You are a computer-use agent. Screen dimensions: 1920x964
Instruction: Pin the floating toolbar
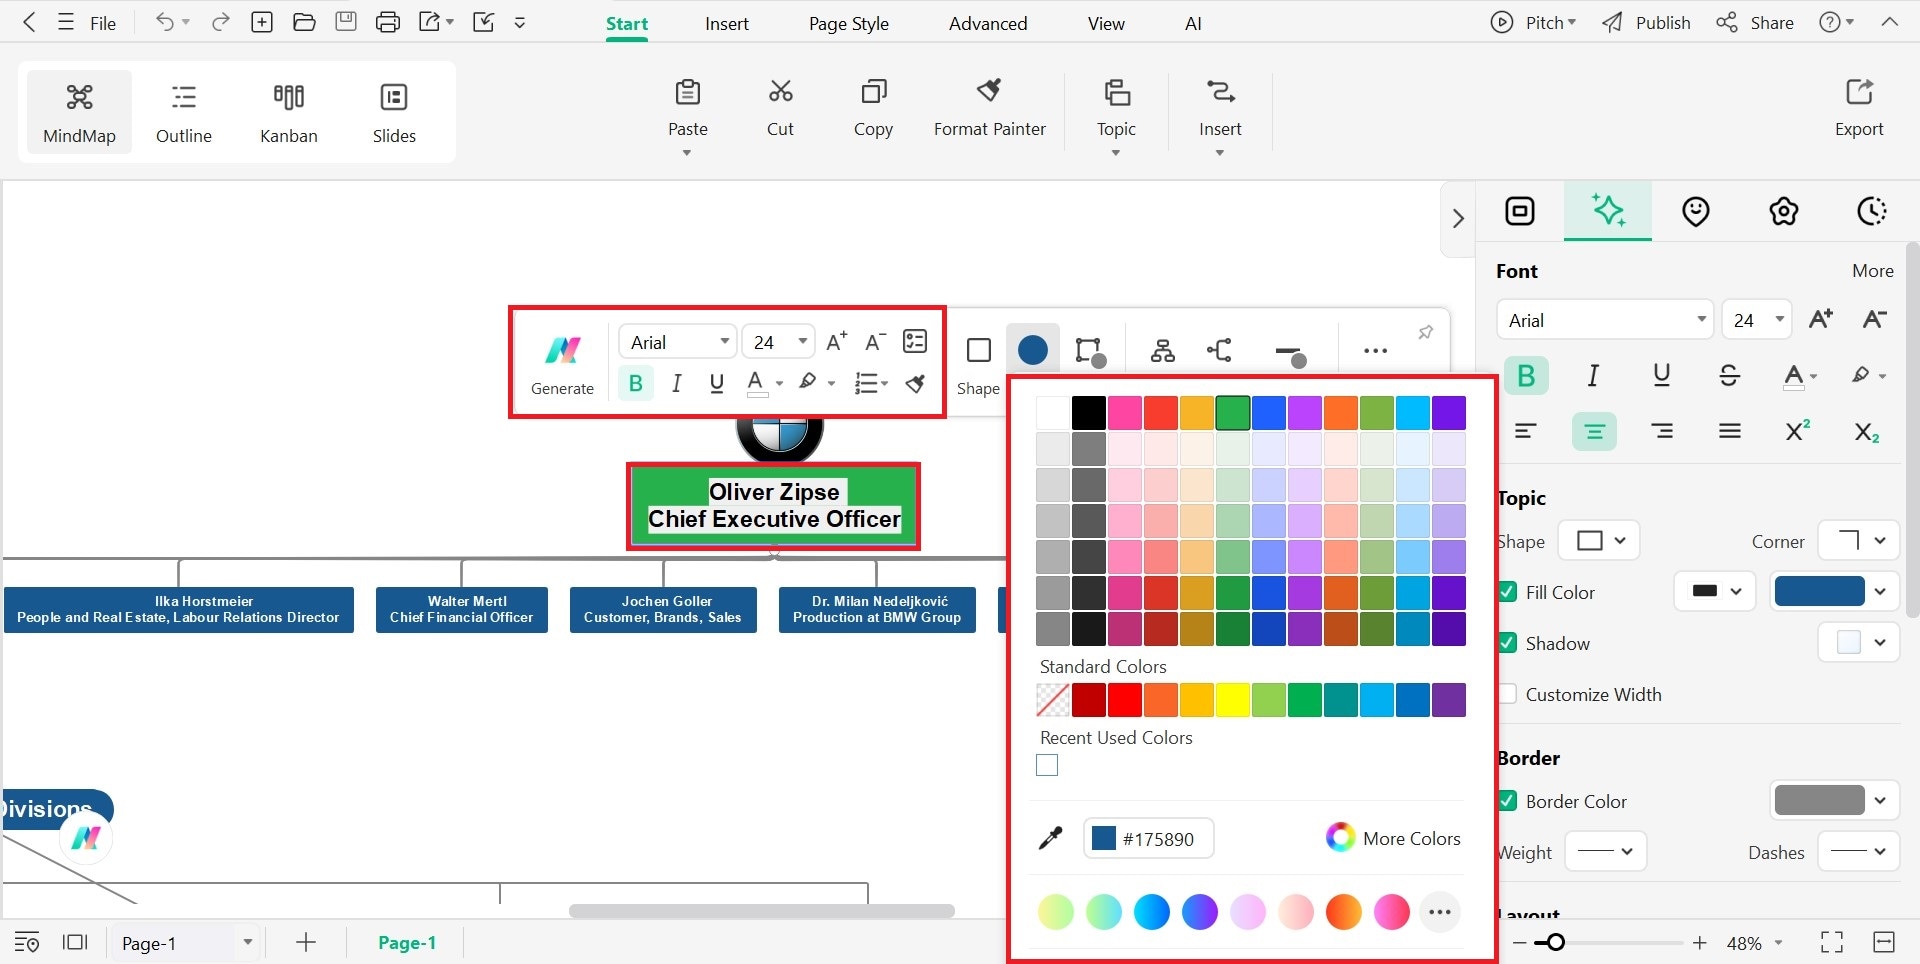[1425, 332]
